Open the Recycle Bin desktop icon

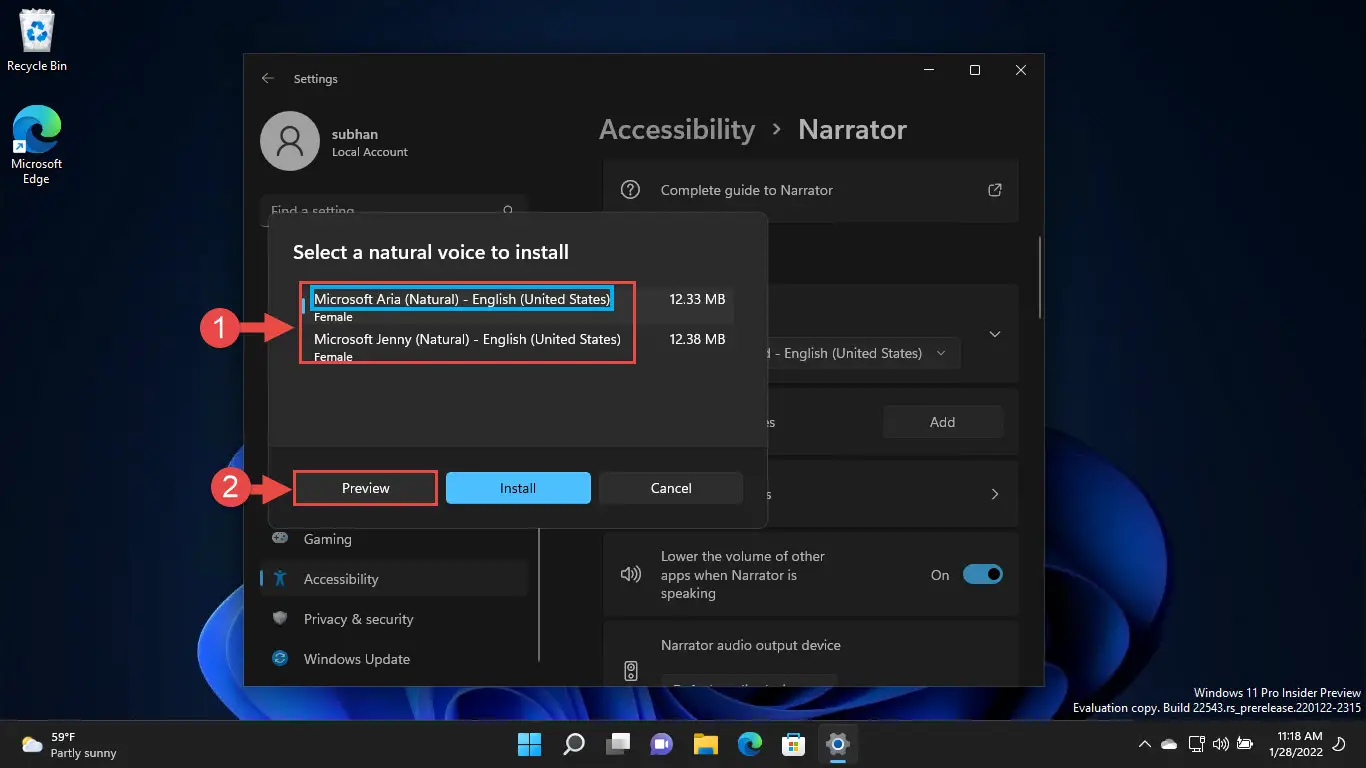point(37,41)
